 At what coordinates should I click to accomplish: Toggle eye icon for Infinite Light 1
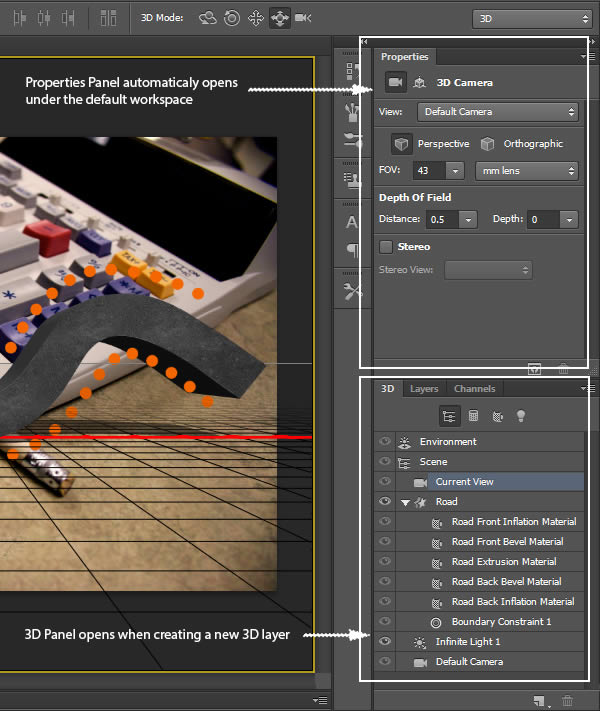[x=385, y=641]
